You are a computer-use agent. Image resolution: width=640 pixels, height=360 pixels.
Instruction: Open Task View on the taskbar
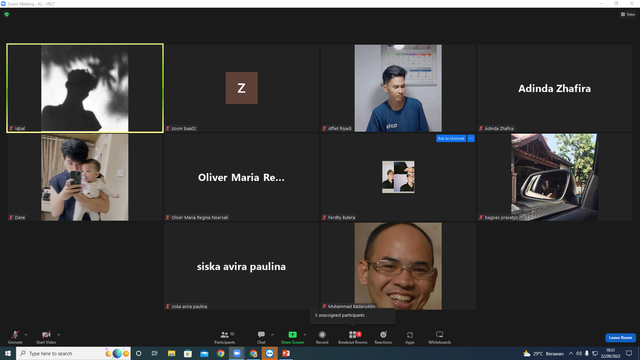point(155,353)
